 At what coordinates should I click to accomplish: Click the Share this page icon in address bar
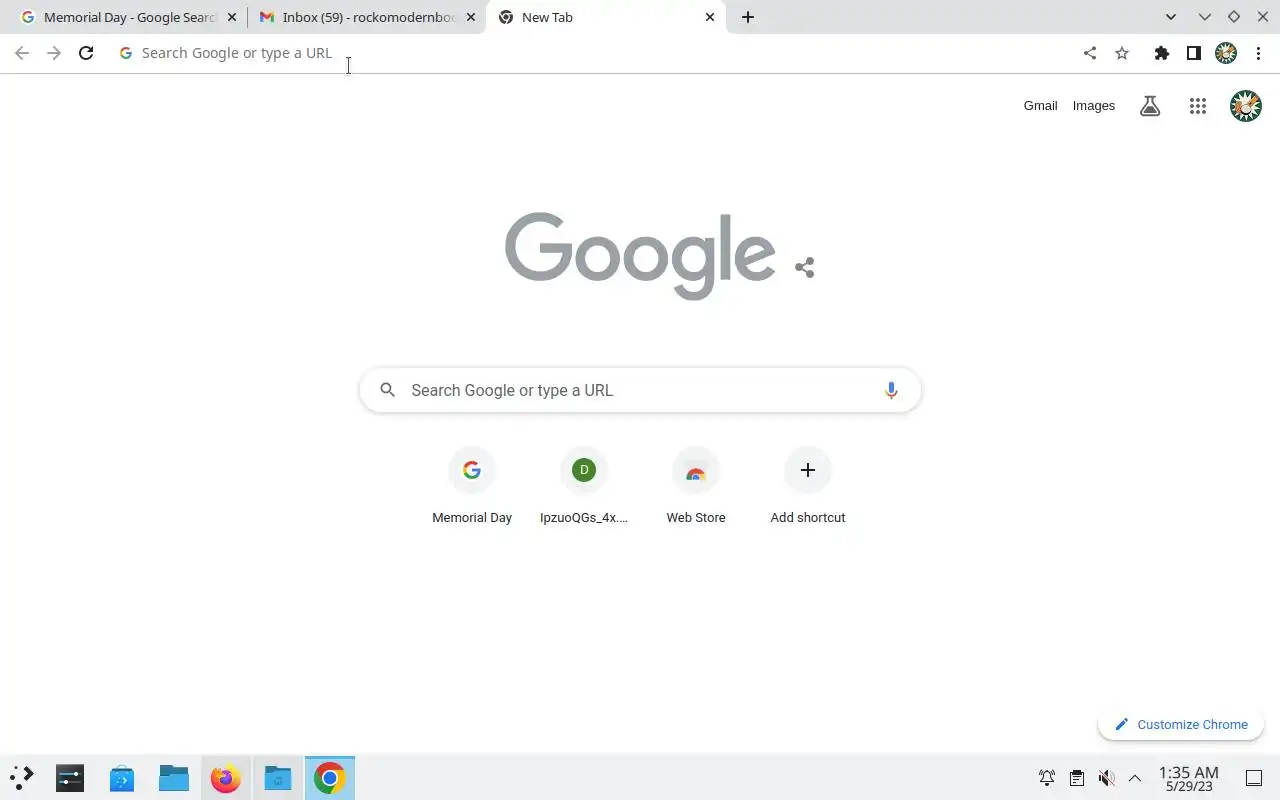click(1090, 53)
